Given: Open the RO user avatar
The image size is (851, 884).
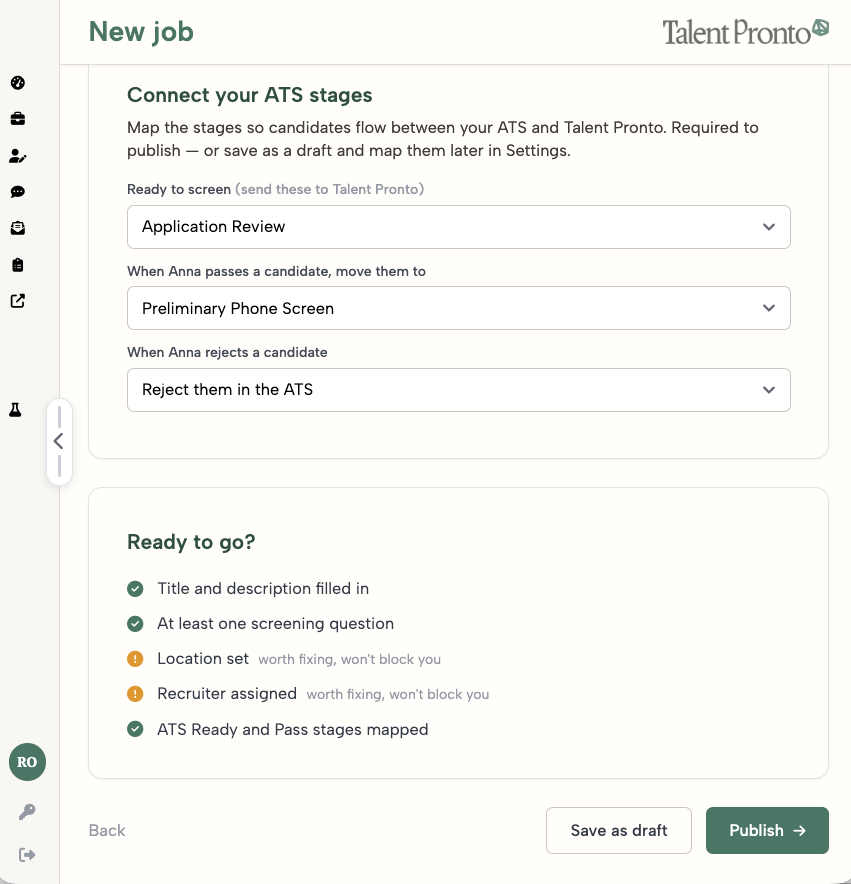Looking at the screenshot, I should (27, 762).
